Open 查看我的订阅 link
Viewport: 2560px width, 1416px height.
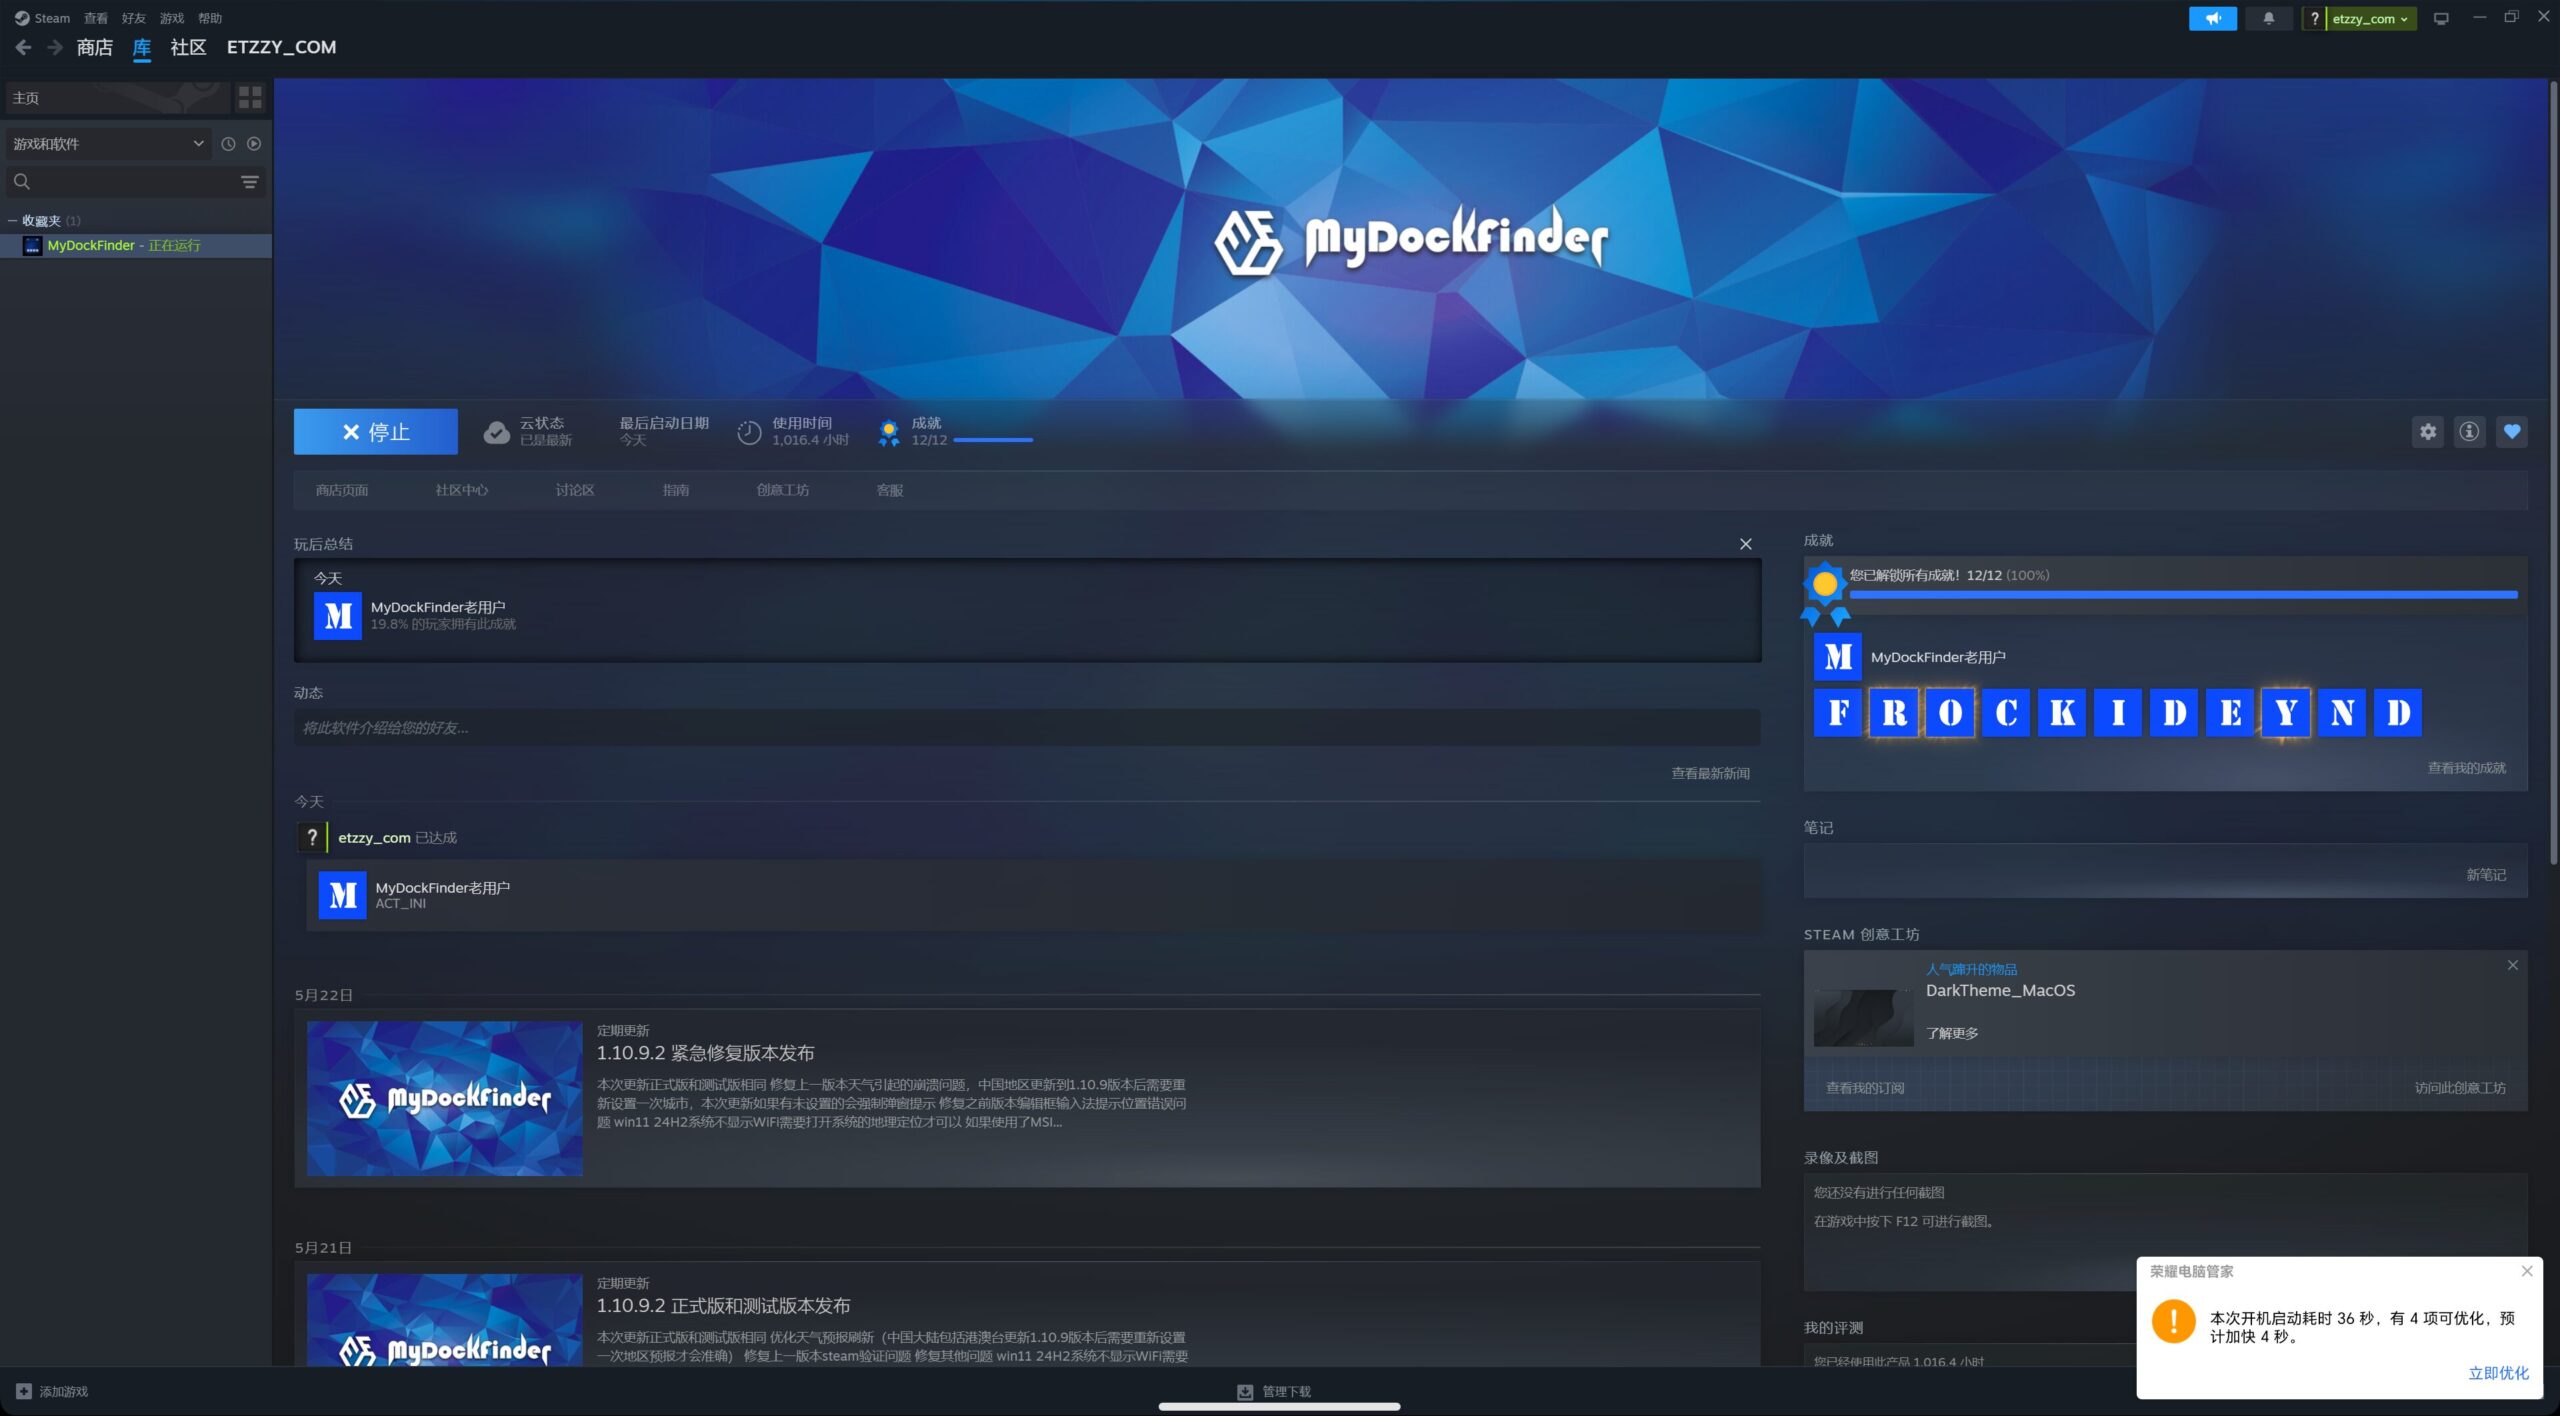click(1865, 1087)
